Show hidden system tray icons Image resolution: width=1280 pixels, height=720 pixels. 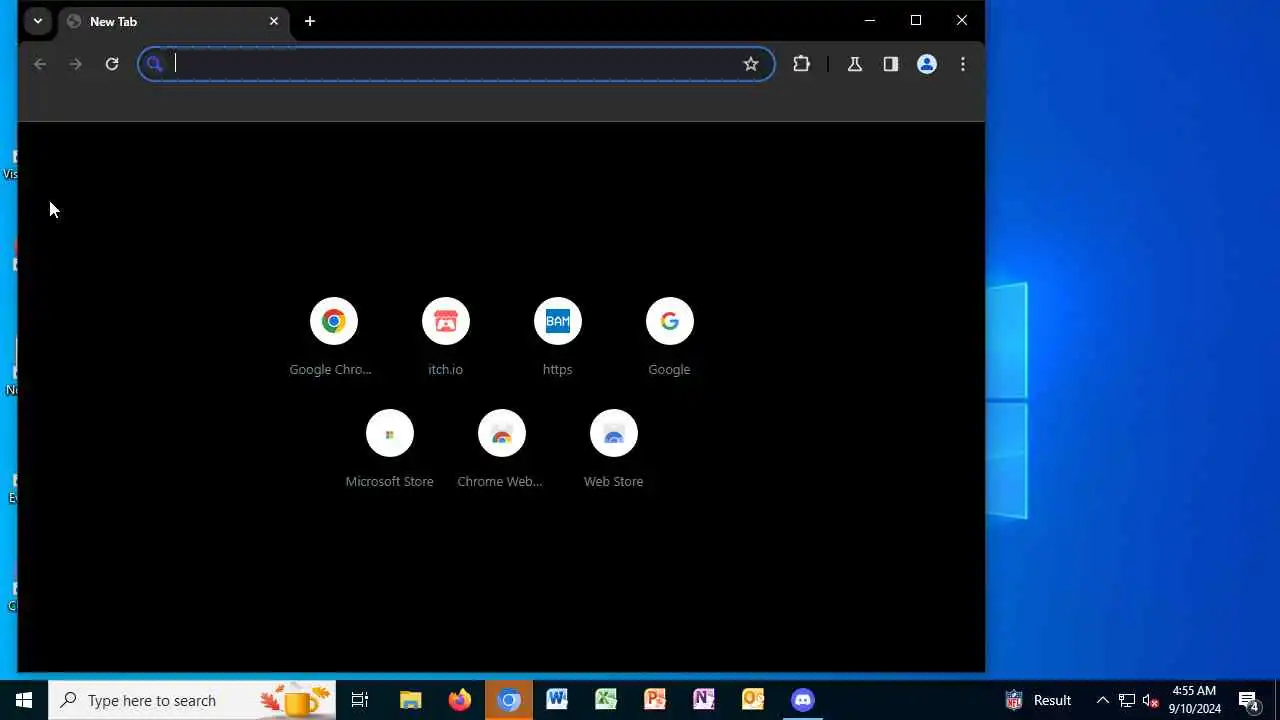[x=1103, y=700]
